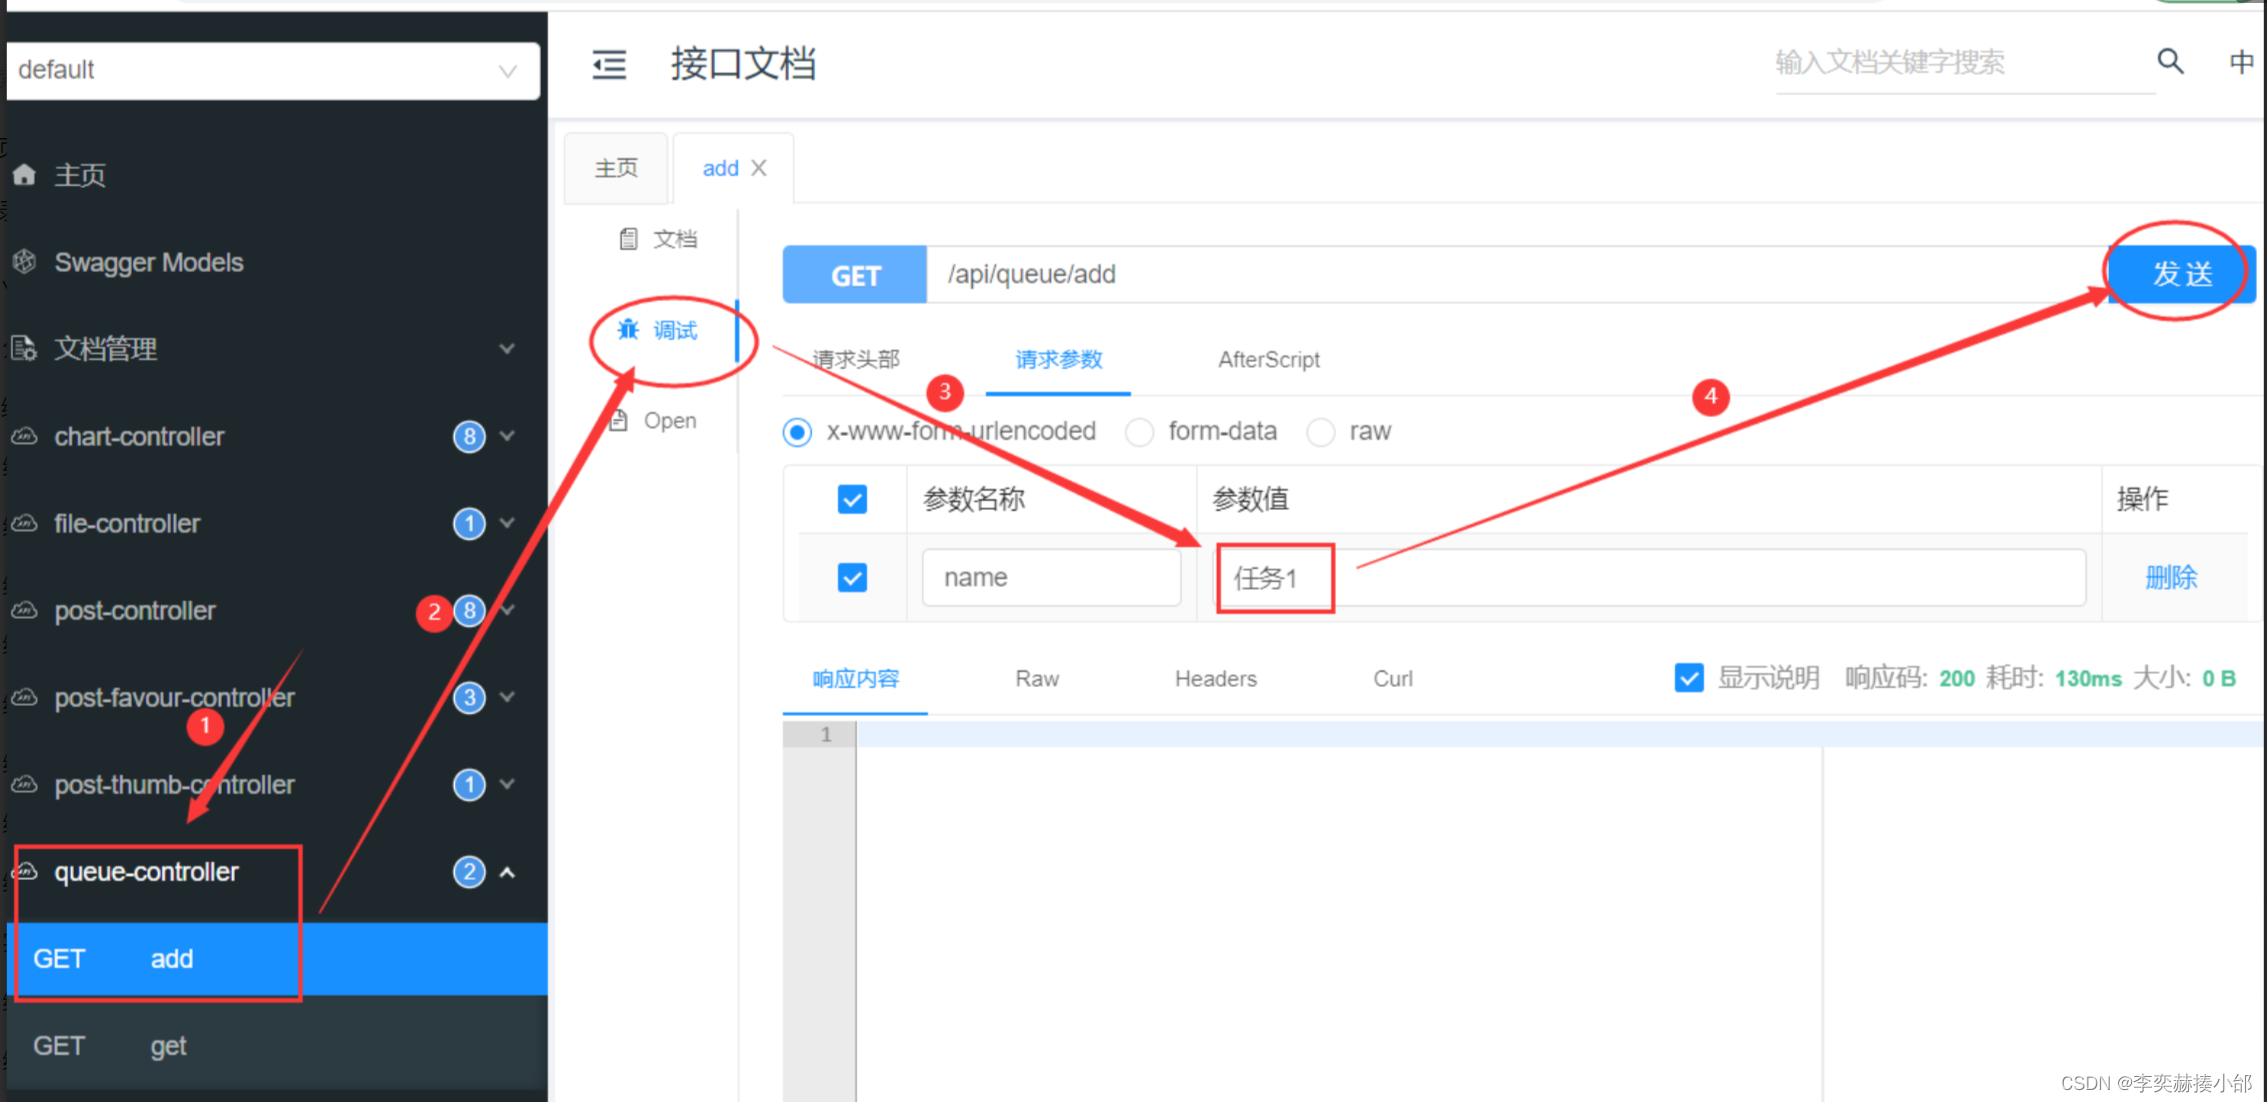Click the post-favour-controller cloud icon

click(24, 697)
